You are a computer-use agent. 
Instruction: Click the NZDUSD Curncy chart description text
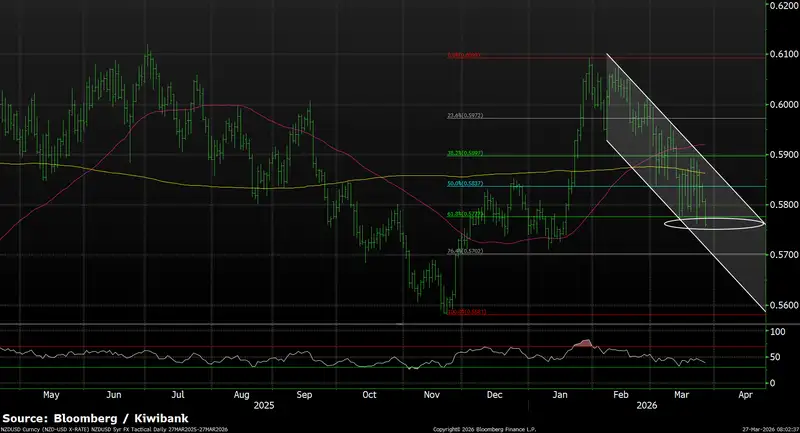[115, 429]
